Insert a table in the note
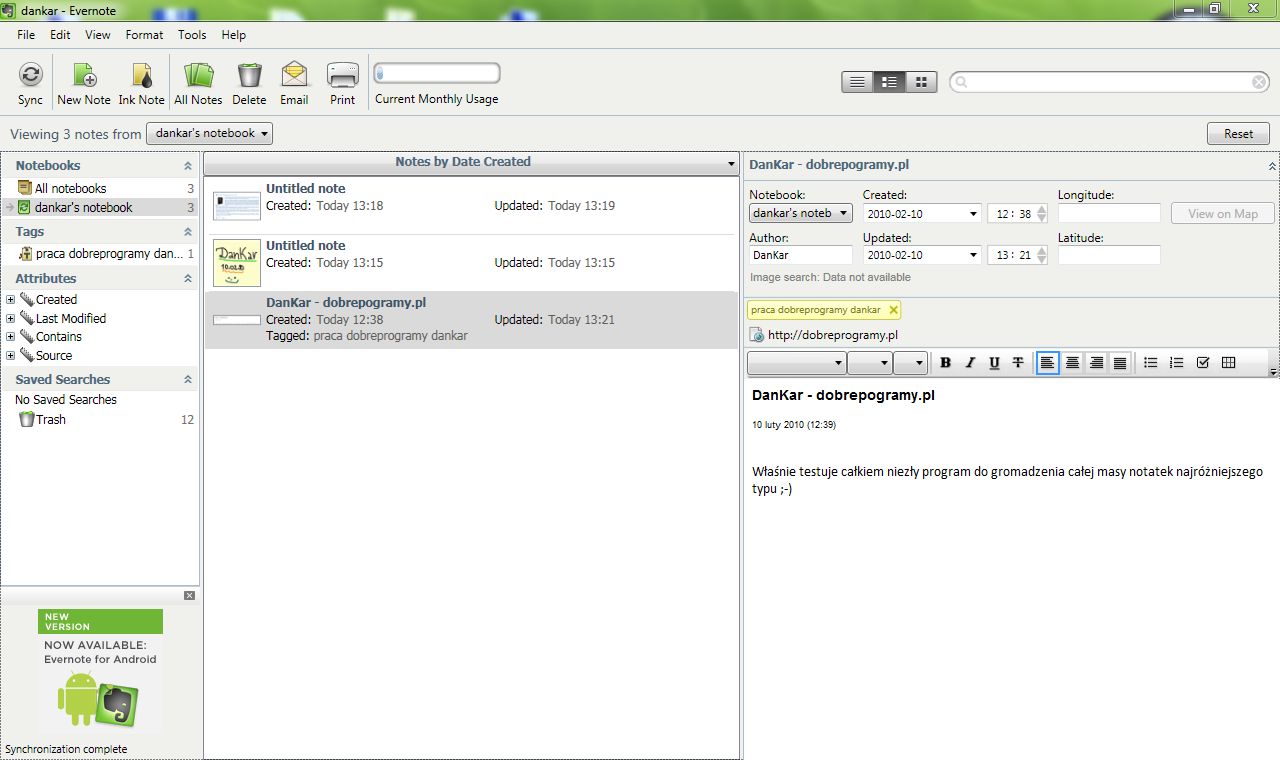1280x760 pixels. (1229, 363)
